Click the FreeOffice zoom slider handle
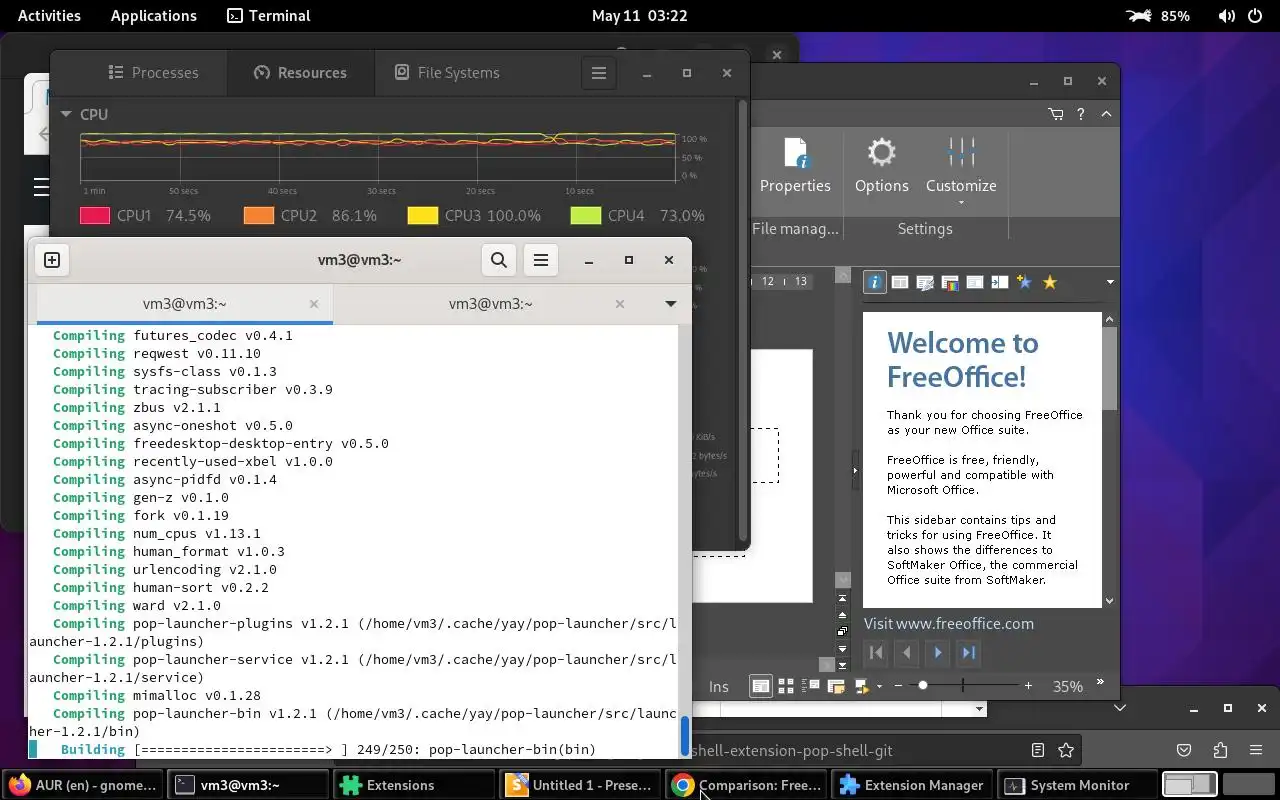This screenshot has width=1280, height=800. click(x=922, y=686)
